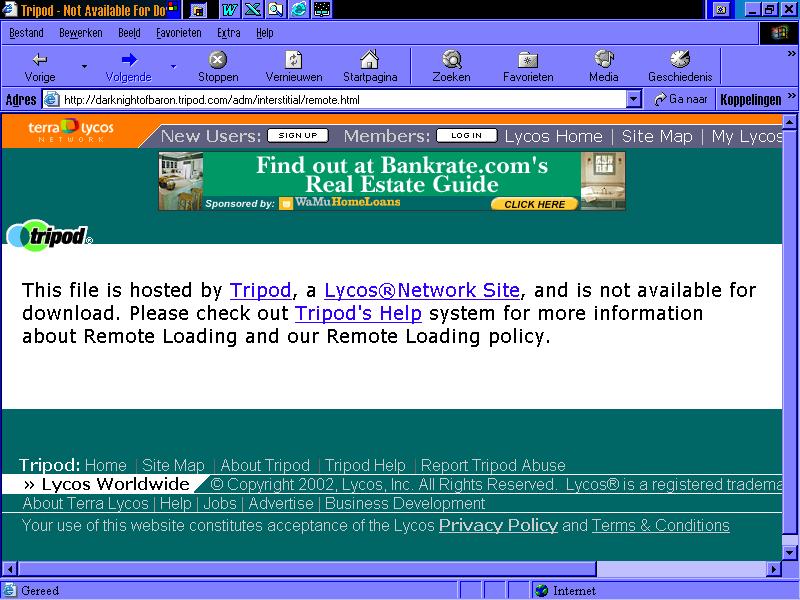Expand the Volgende history dropdown arrow
Image resolution: width=800 pixels, height=600 pixels.
click(173, 67)
